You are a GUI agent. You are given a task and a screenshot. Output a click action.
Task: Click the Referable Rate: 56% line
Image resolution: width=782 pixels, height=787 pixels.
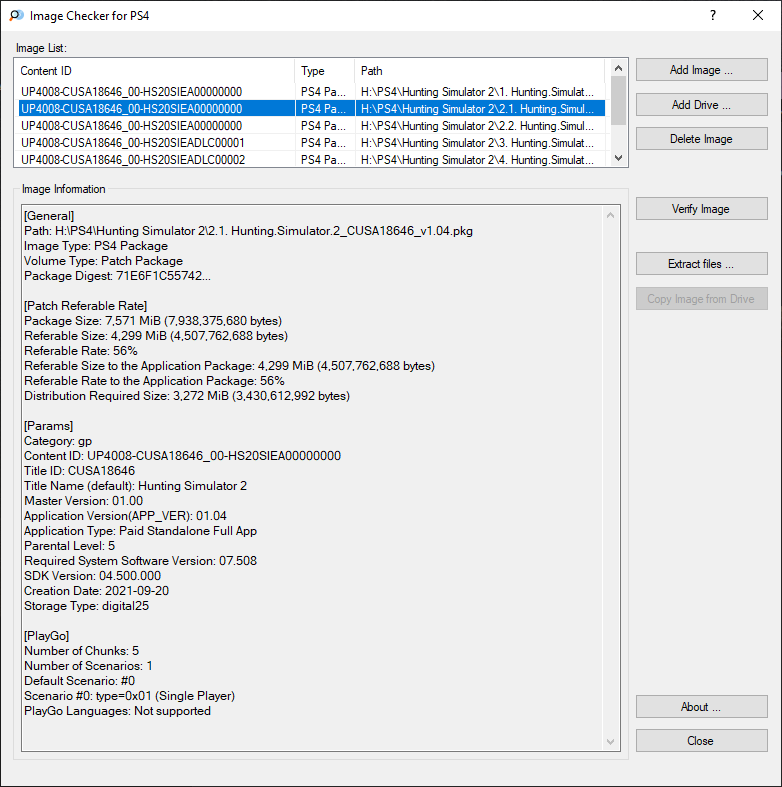(x=81, y=350)
